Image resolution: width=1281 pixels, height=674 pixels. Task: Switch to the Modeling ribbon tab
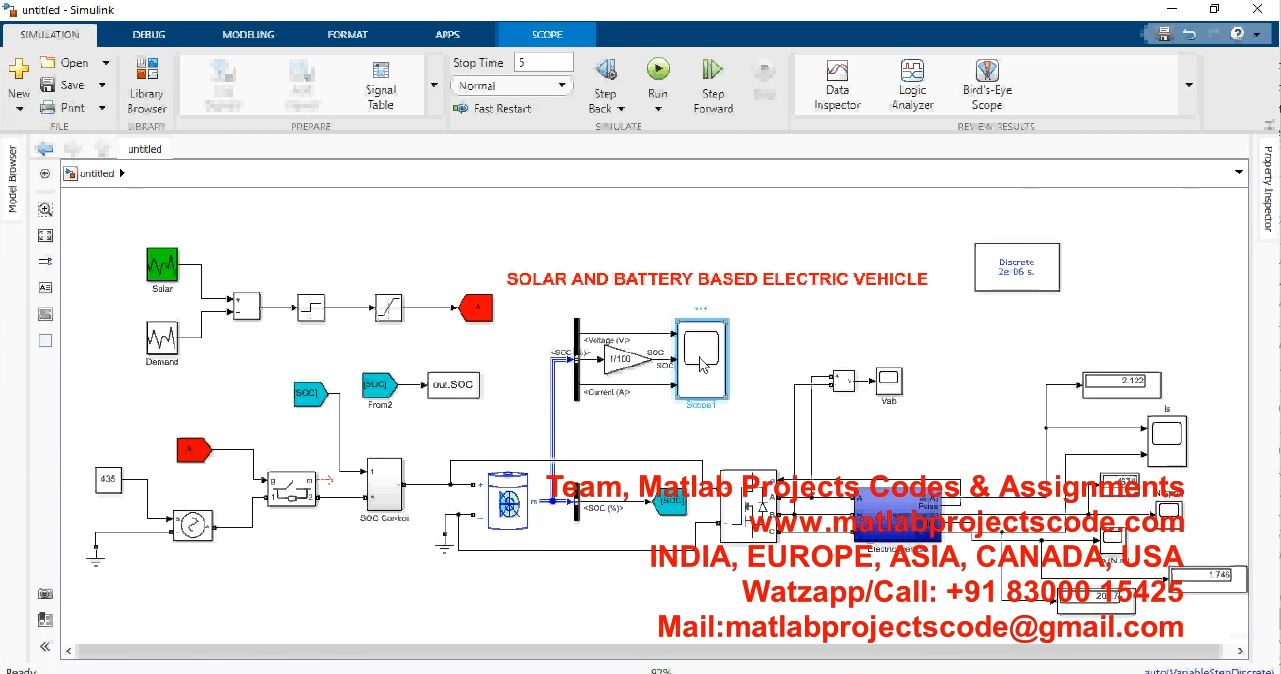click(x=248, y=34)
